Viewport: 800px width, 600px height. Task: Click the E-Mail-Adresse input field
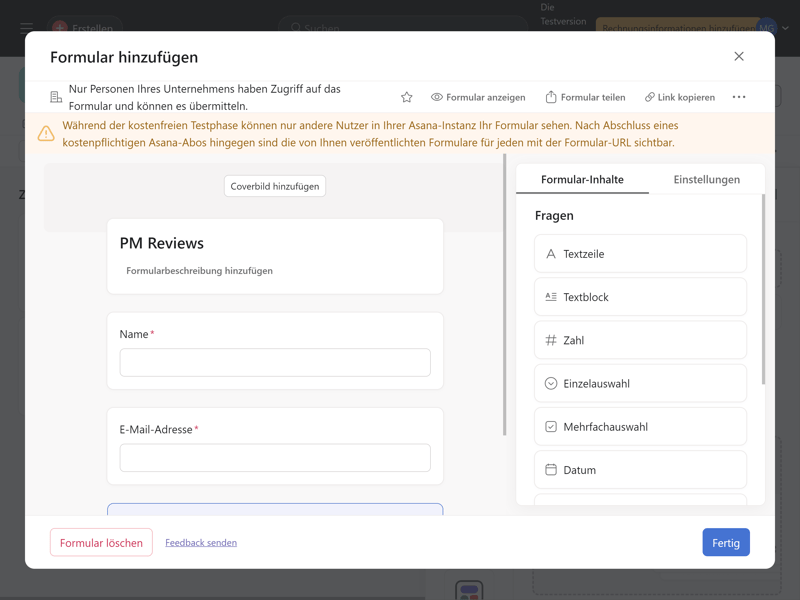(275, 458)
